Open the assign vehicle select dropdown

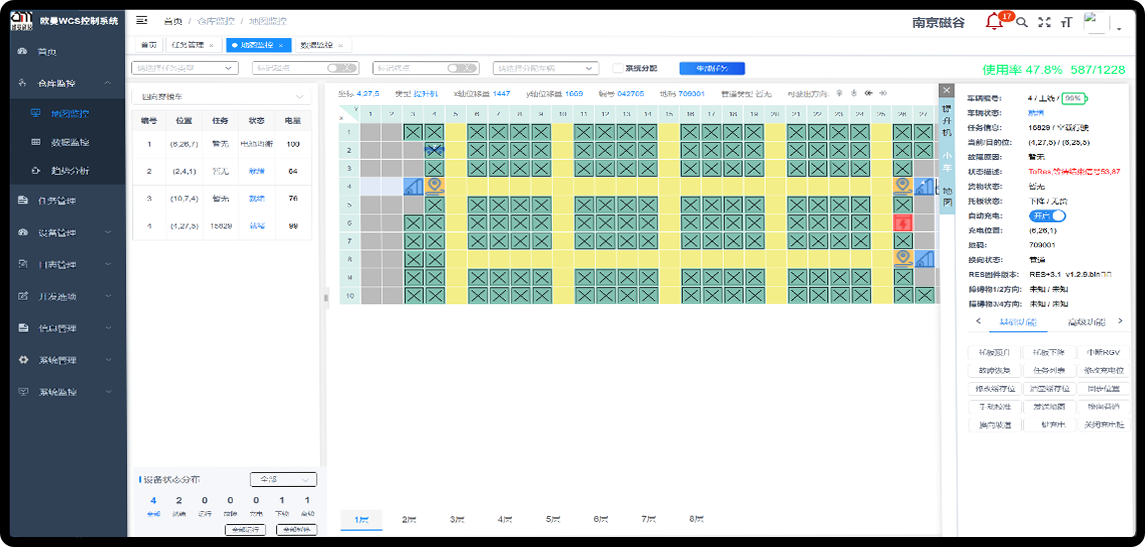[545, 68]
